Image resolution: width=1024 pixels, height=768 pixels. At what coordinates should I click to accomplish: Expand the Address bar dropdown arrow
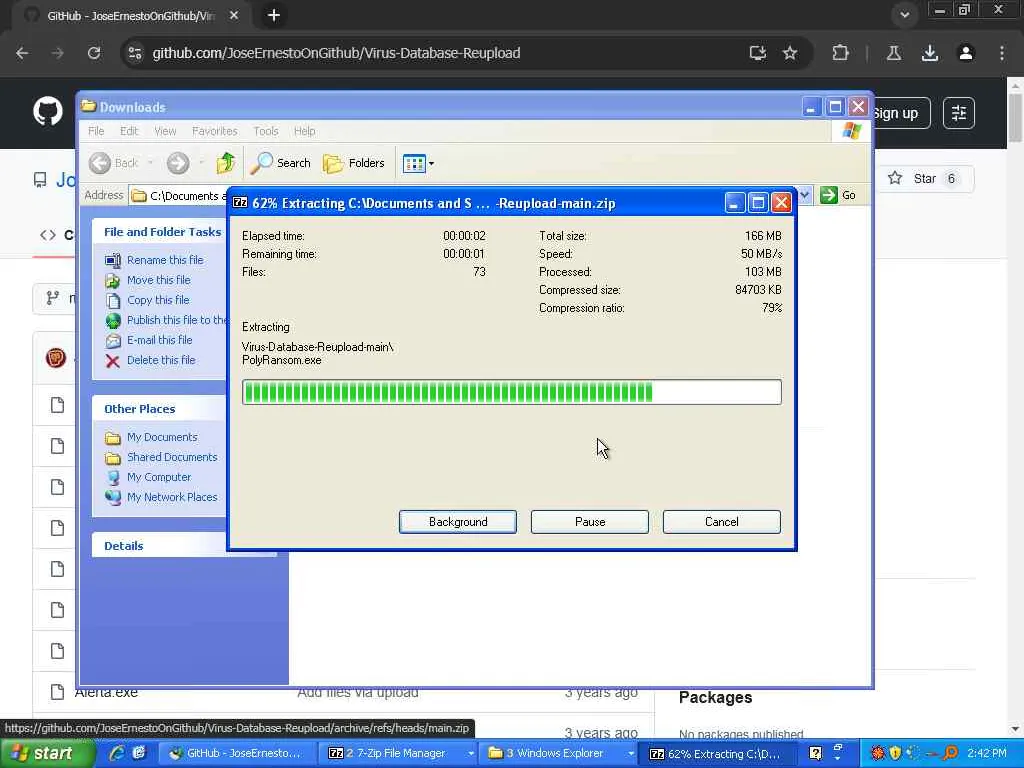[x=805, y=195]
